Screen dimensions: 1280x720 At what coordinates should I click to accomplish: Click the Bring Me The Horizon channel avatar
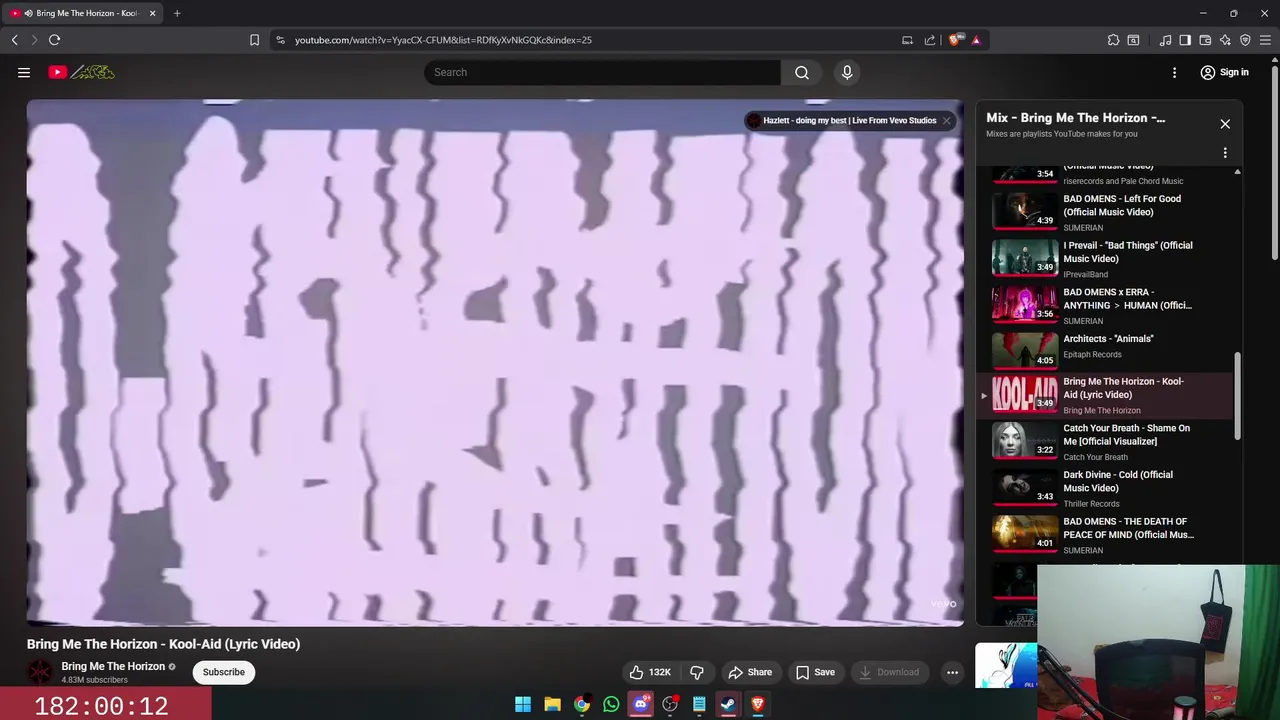[40, 672]
